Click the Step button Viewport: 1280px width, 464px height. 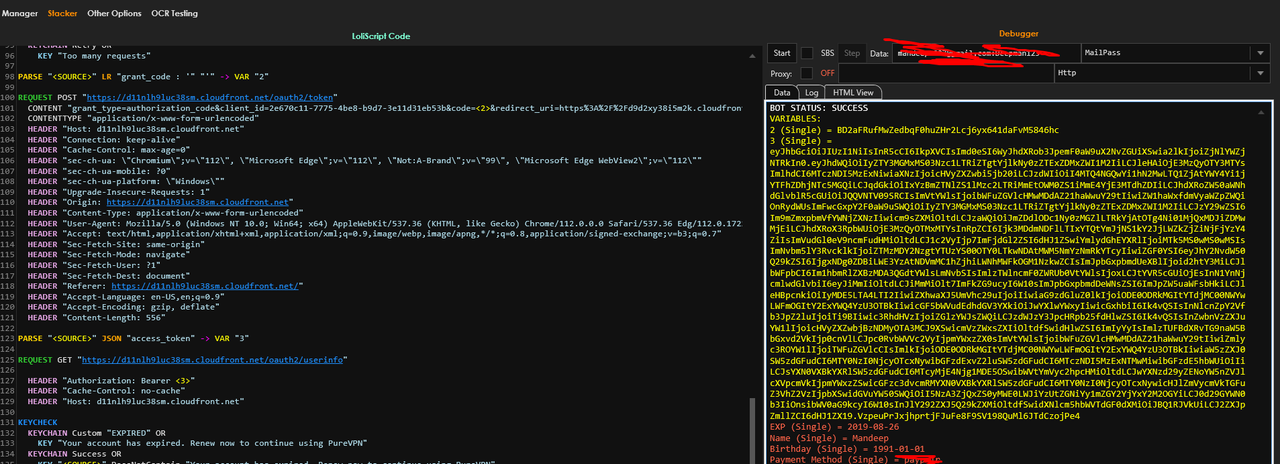click(852, 53)
